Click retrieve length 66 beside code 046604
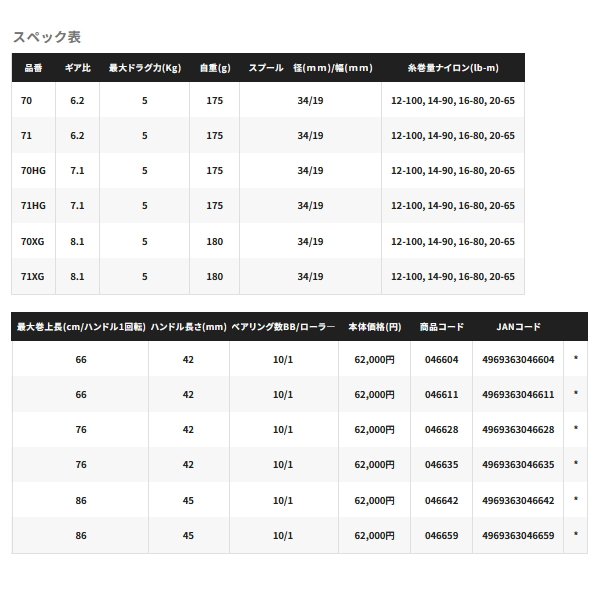This screenshot has height=600, width=600. pos(81,360)
